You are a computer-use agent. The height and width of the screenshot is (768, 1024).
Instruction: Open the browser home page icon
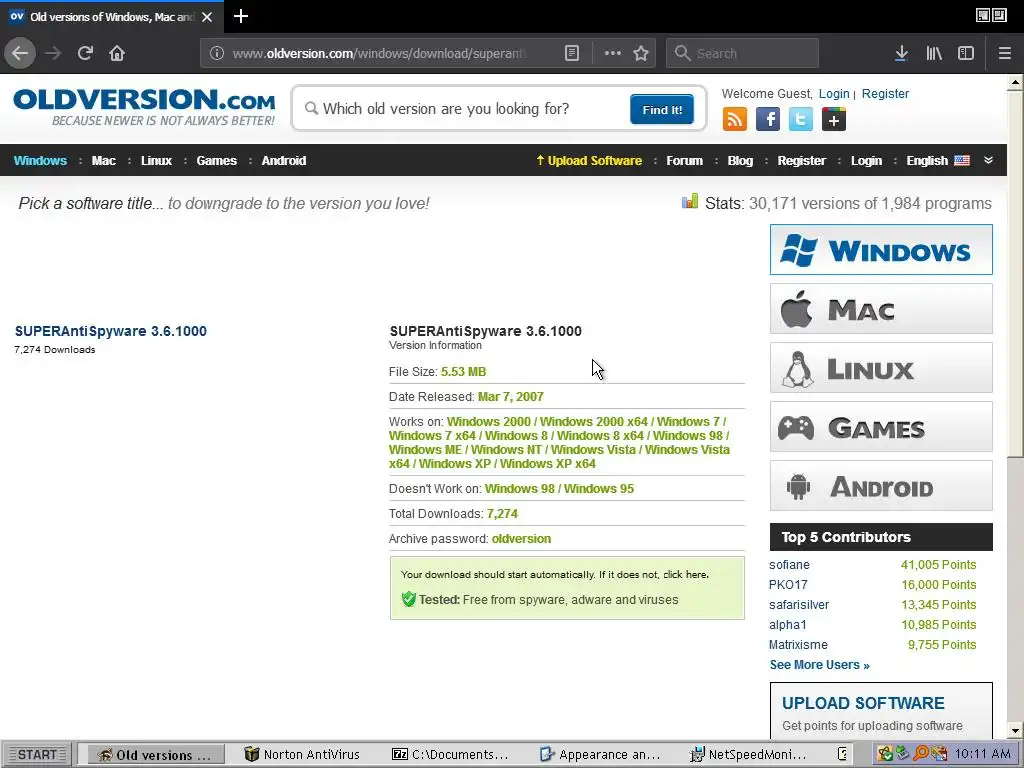point(117,53)
